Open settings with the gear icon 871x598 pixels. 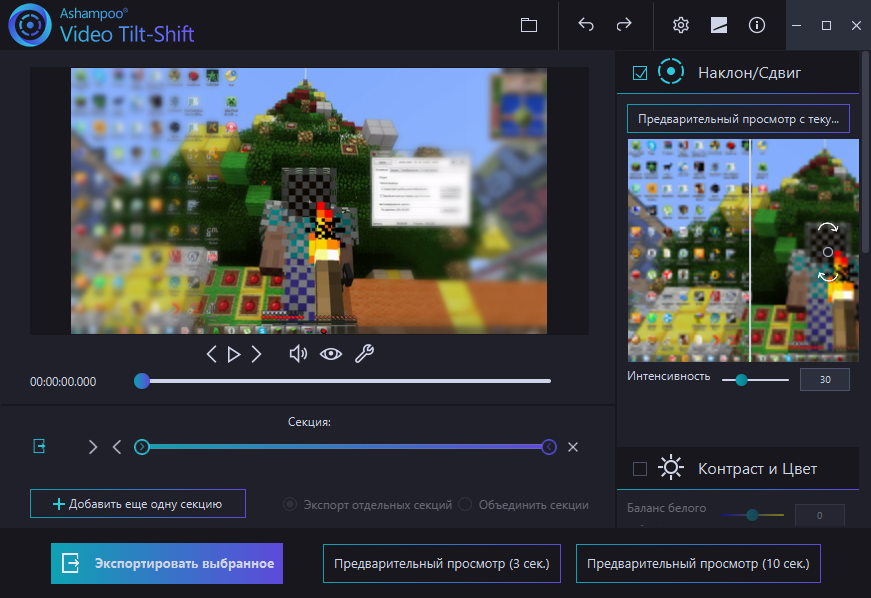pos(680,25)
